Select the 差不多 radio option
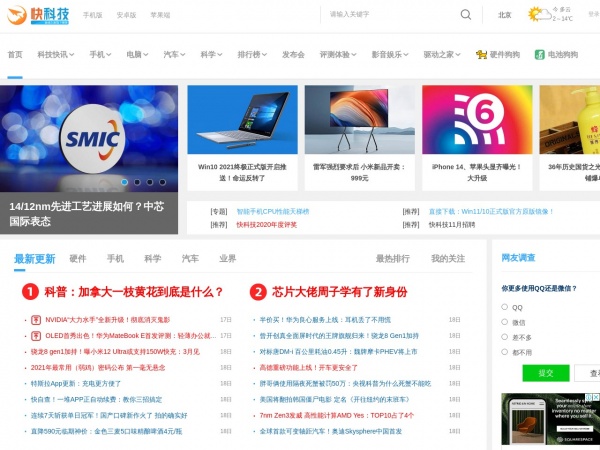Image resolution: width=600 pixels, height=450 pixels. pos(504,337)
